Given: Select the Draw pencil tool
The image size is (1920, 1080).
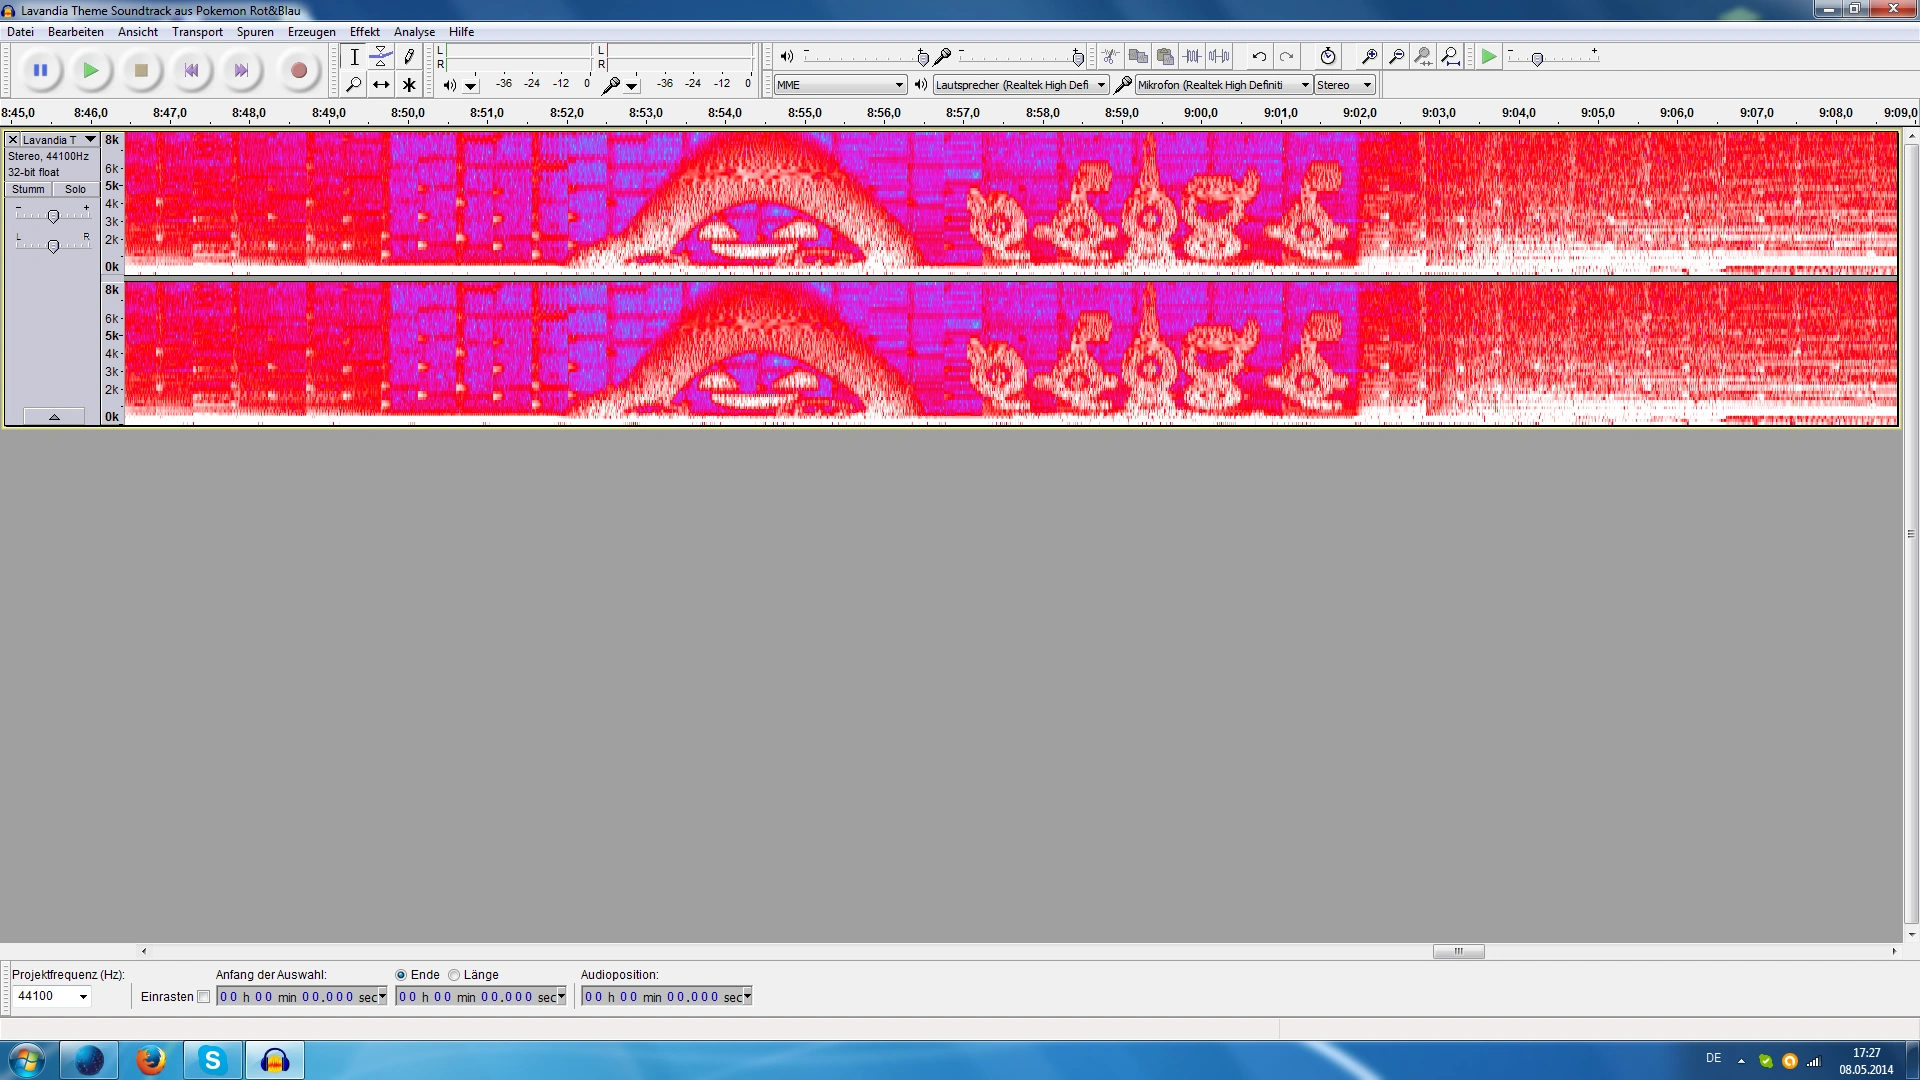Looking at the screenshot, I should point(409,57).
